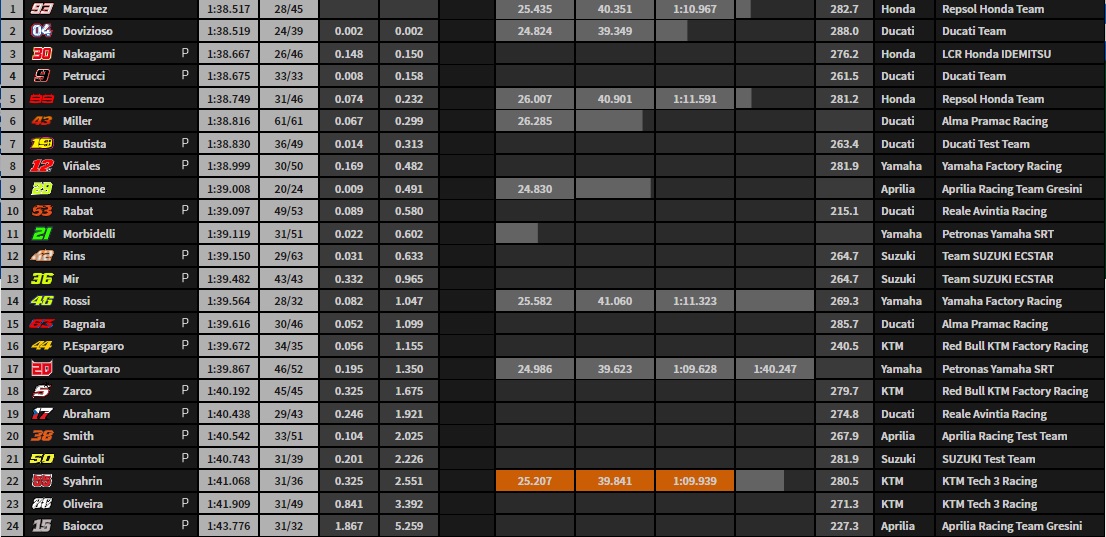Click Bautista's number 19 badge
The height and width of the screenshot is (537, 1106).
pyautogui.click(x=42, y=144)
